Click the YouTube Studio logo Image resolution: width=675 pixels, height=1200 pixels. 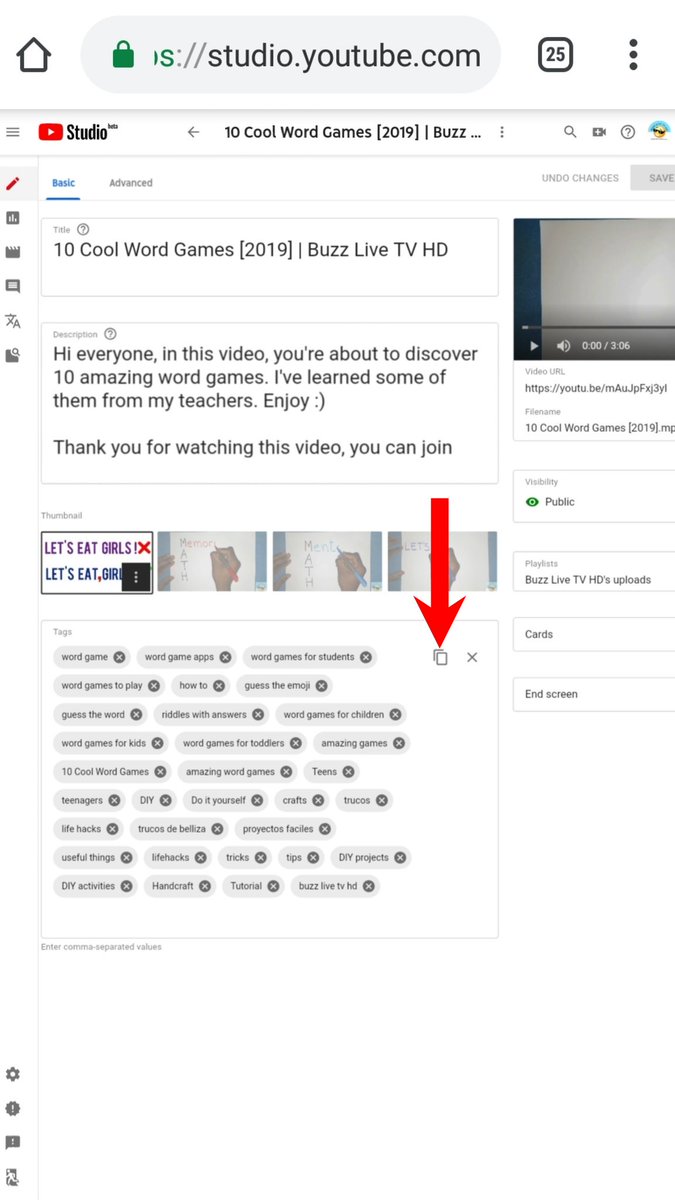[78, 132]
